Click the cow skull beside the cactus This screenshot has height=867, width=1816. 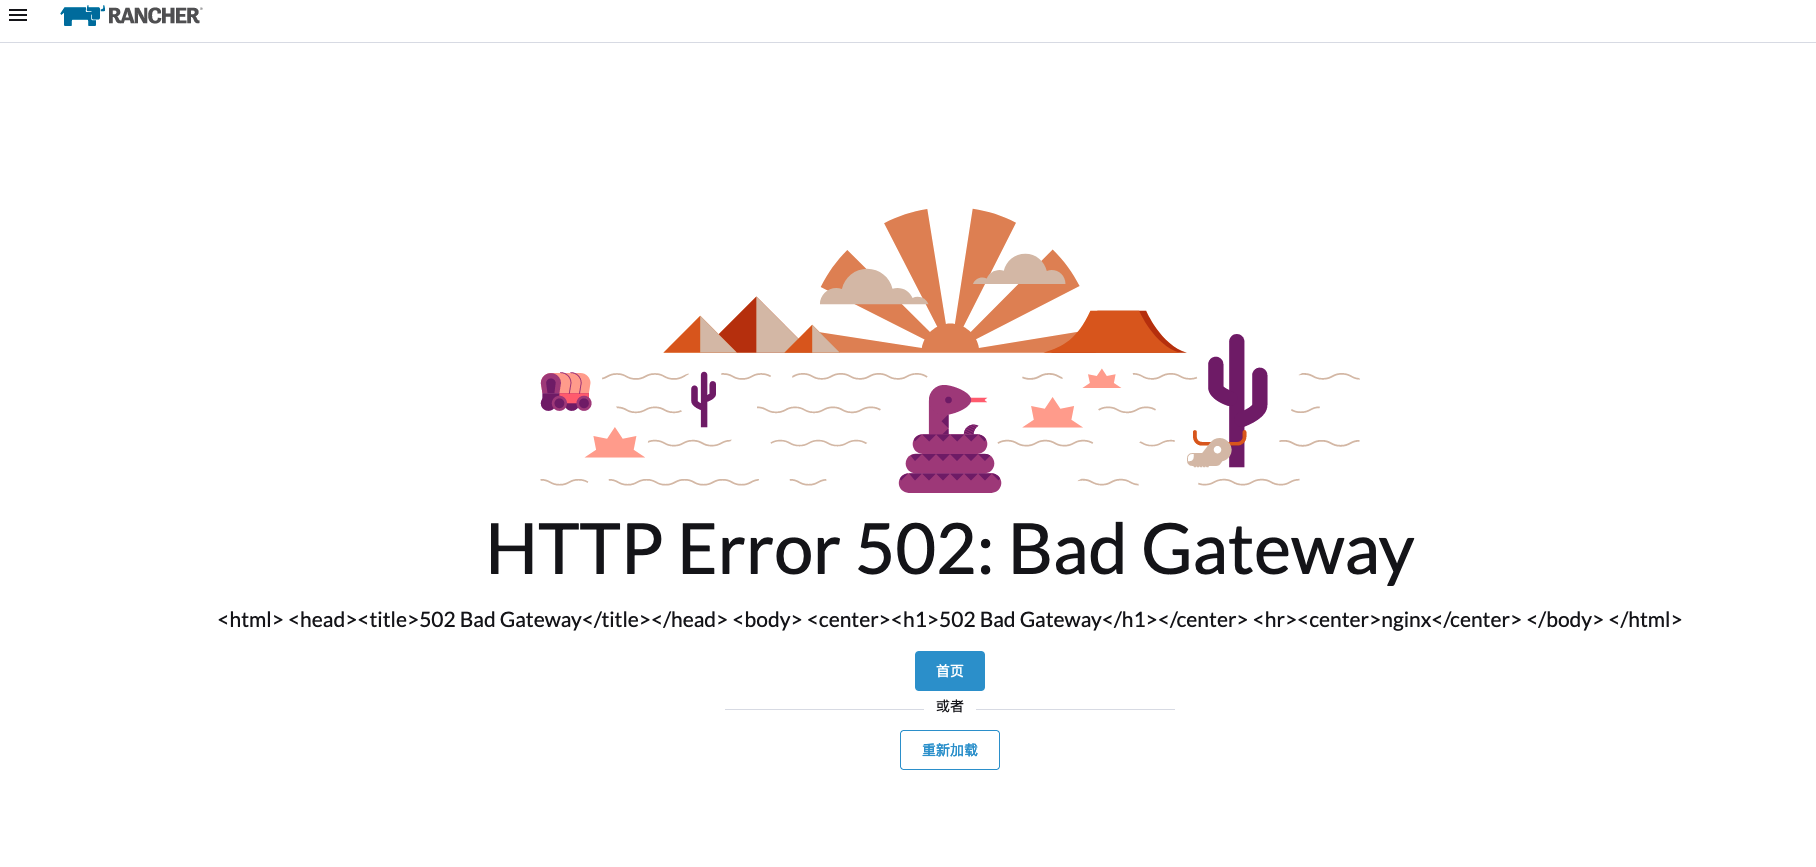1214,450
